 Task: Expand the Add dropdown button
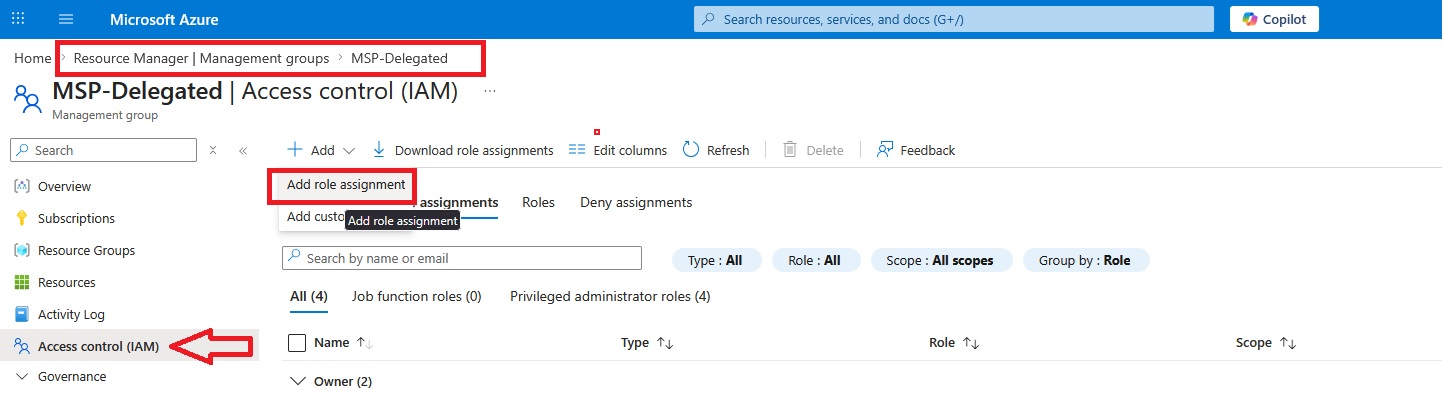[321, 150]
